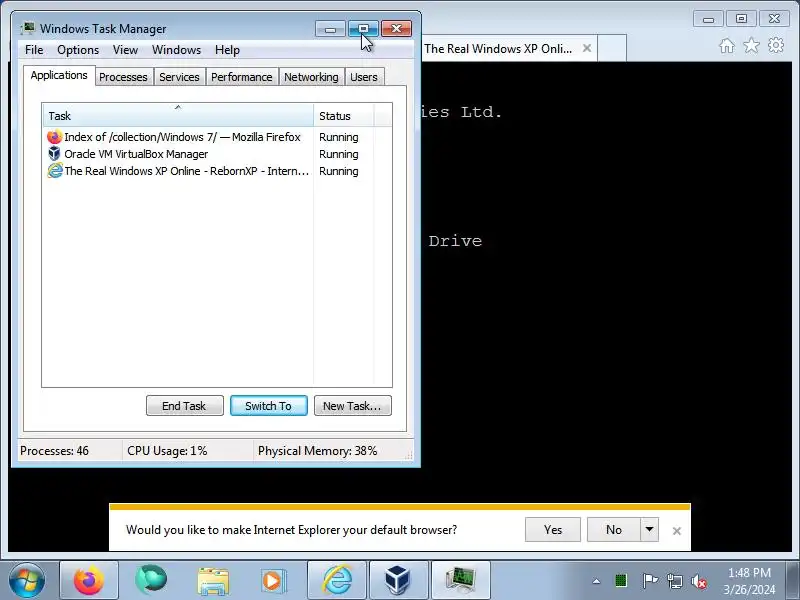This screenshot has height=600, width=800.
Task: Click the End Task button
Action: click(x=185, y=406)
